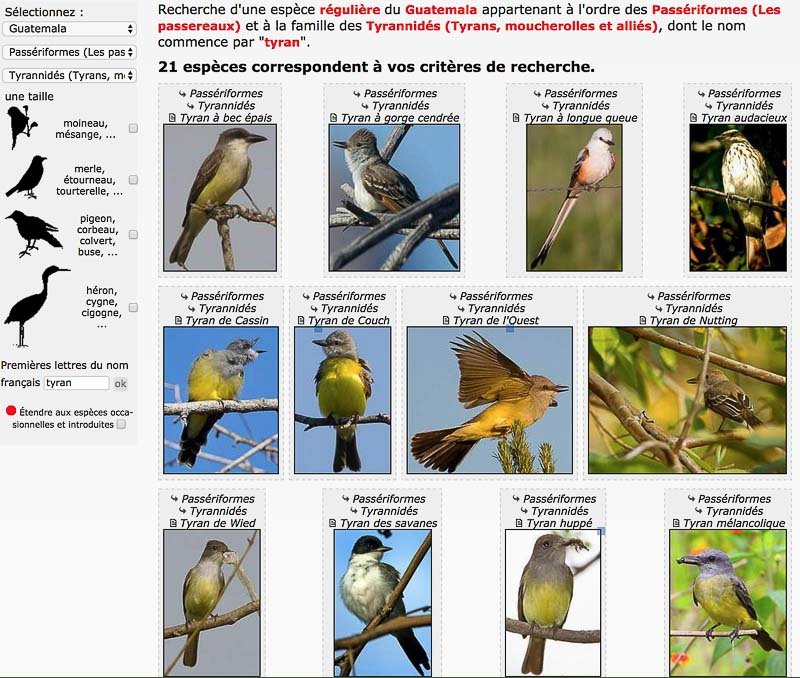Click the heron-size bird silhouette
Screen dimensions: 800x678
[x=37, y=306]
